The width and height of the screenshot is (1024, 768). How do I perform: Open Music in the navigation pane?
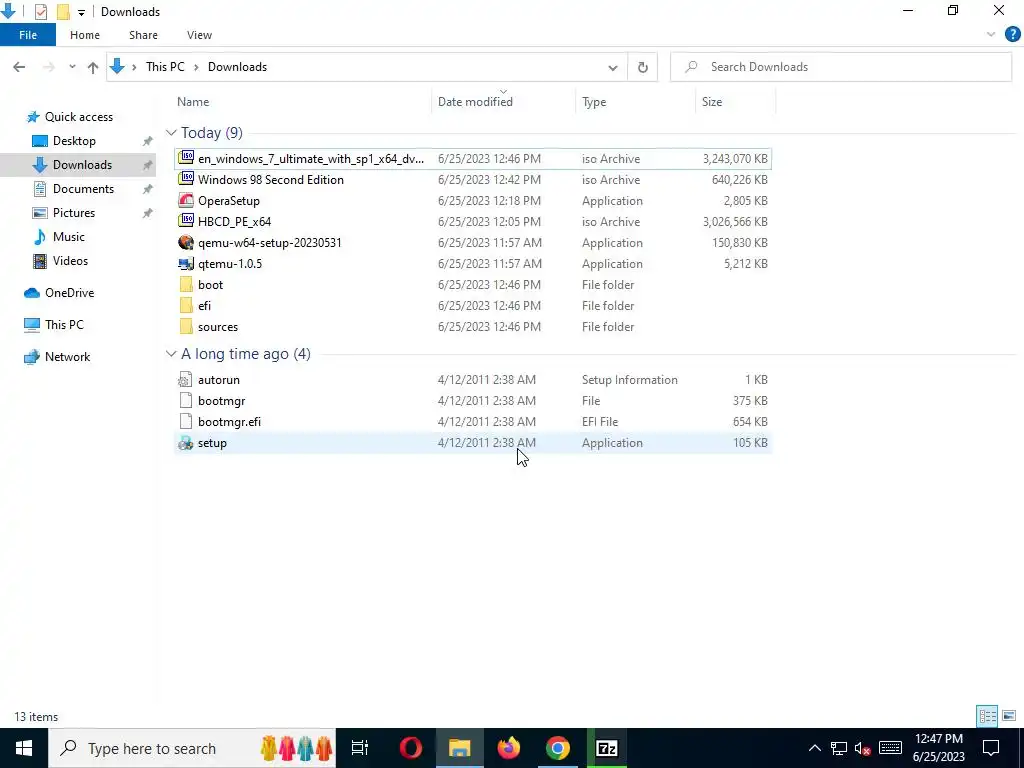[69, 236]
